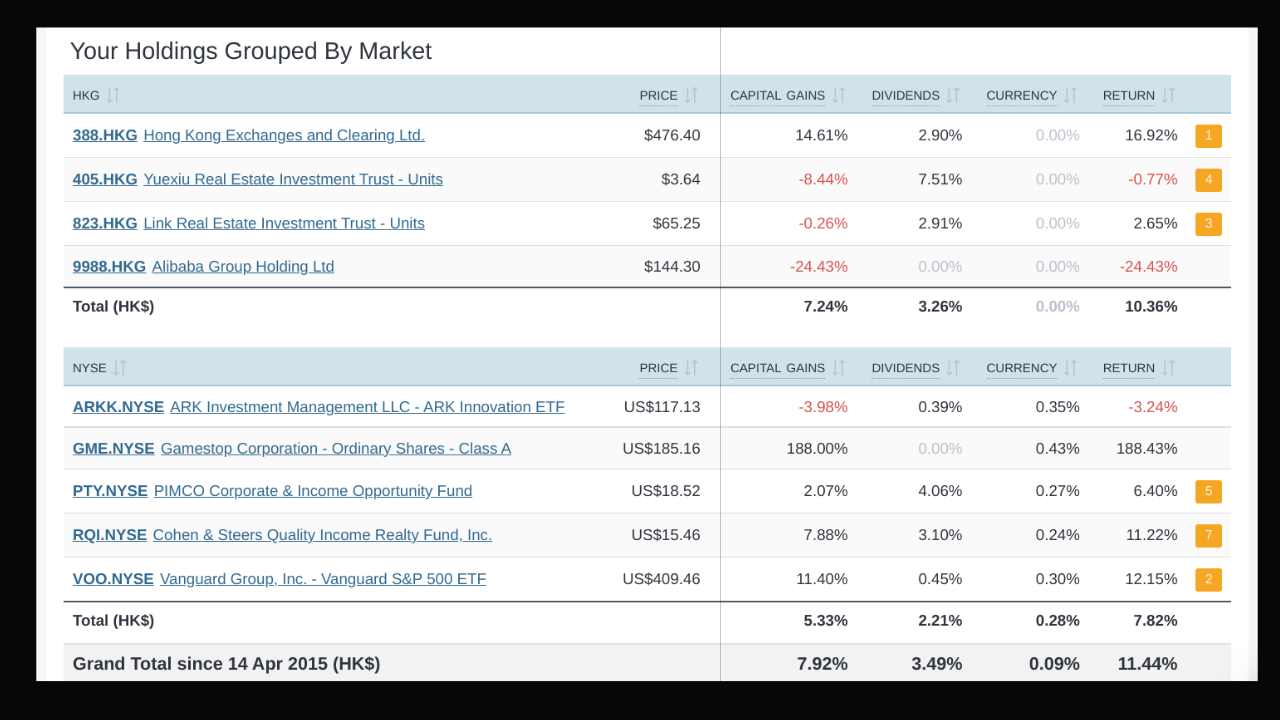
Task: Select the US$409.46 price cell
Action: click(x=662, y=579)
